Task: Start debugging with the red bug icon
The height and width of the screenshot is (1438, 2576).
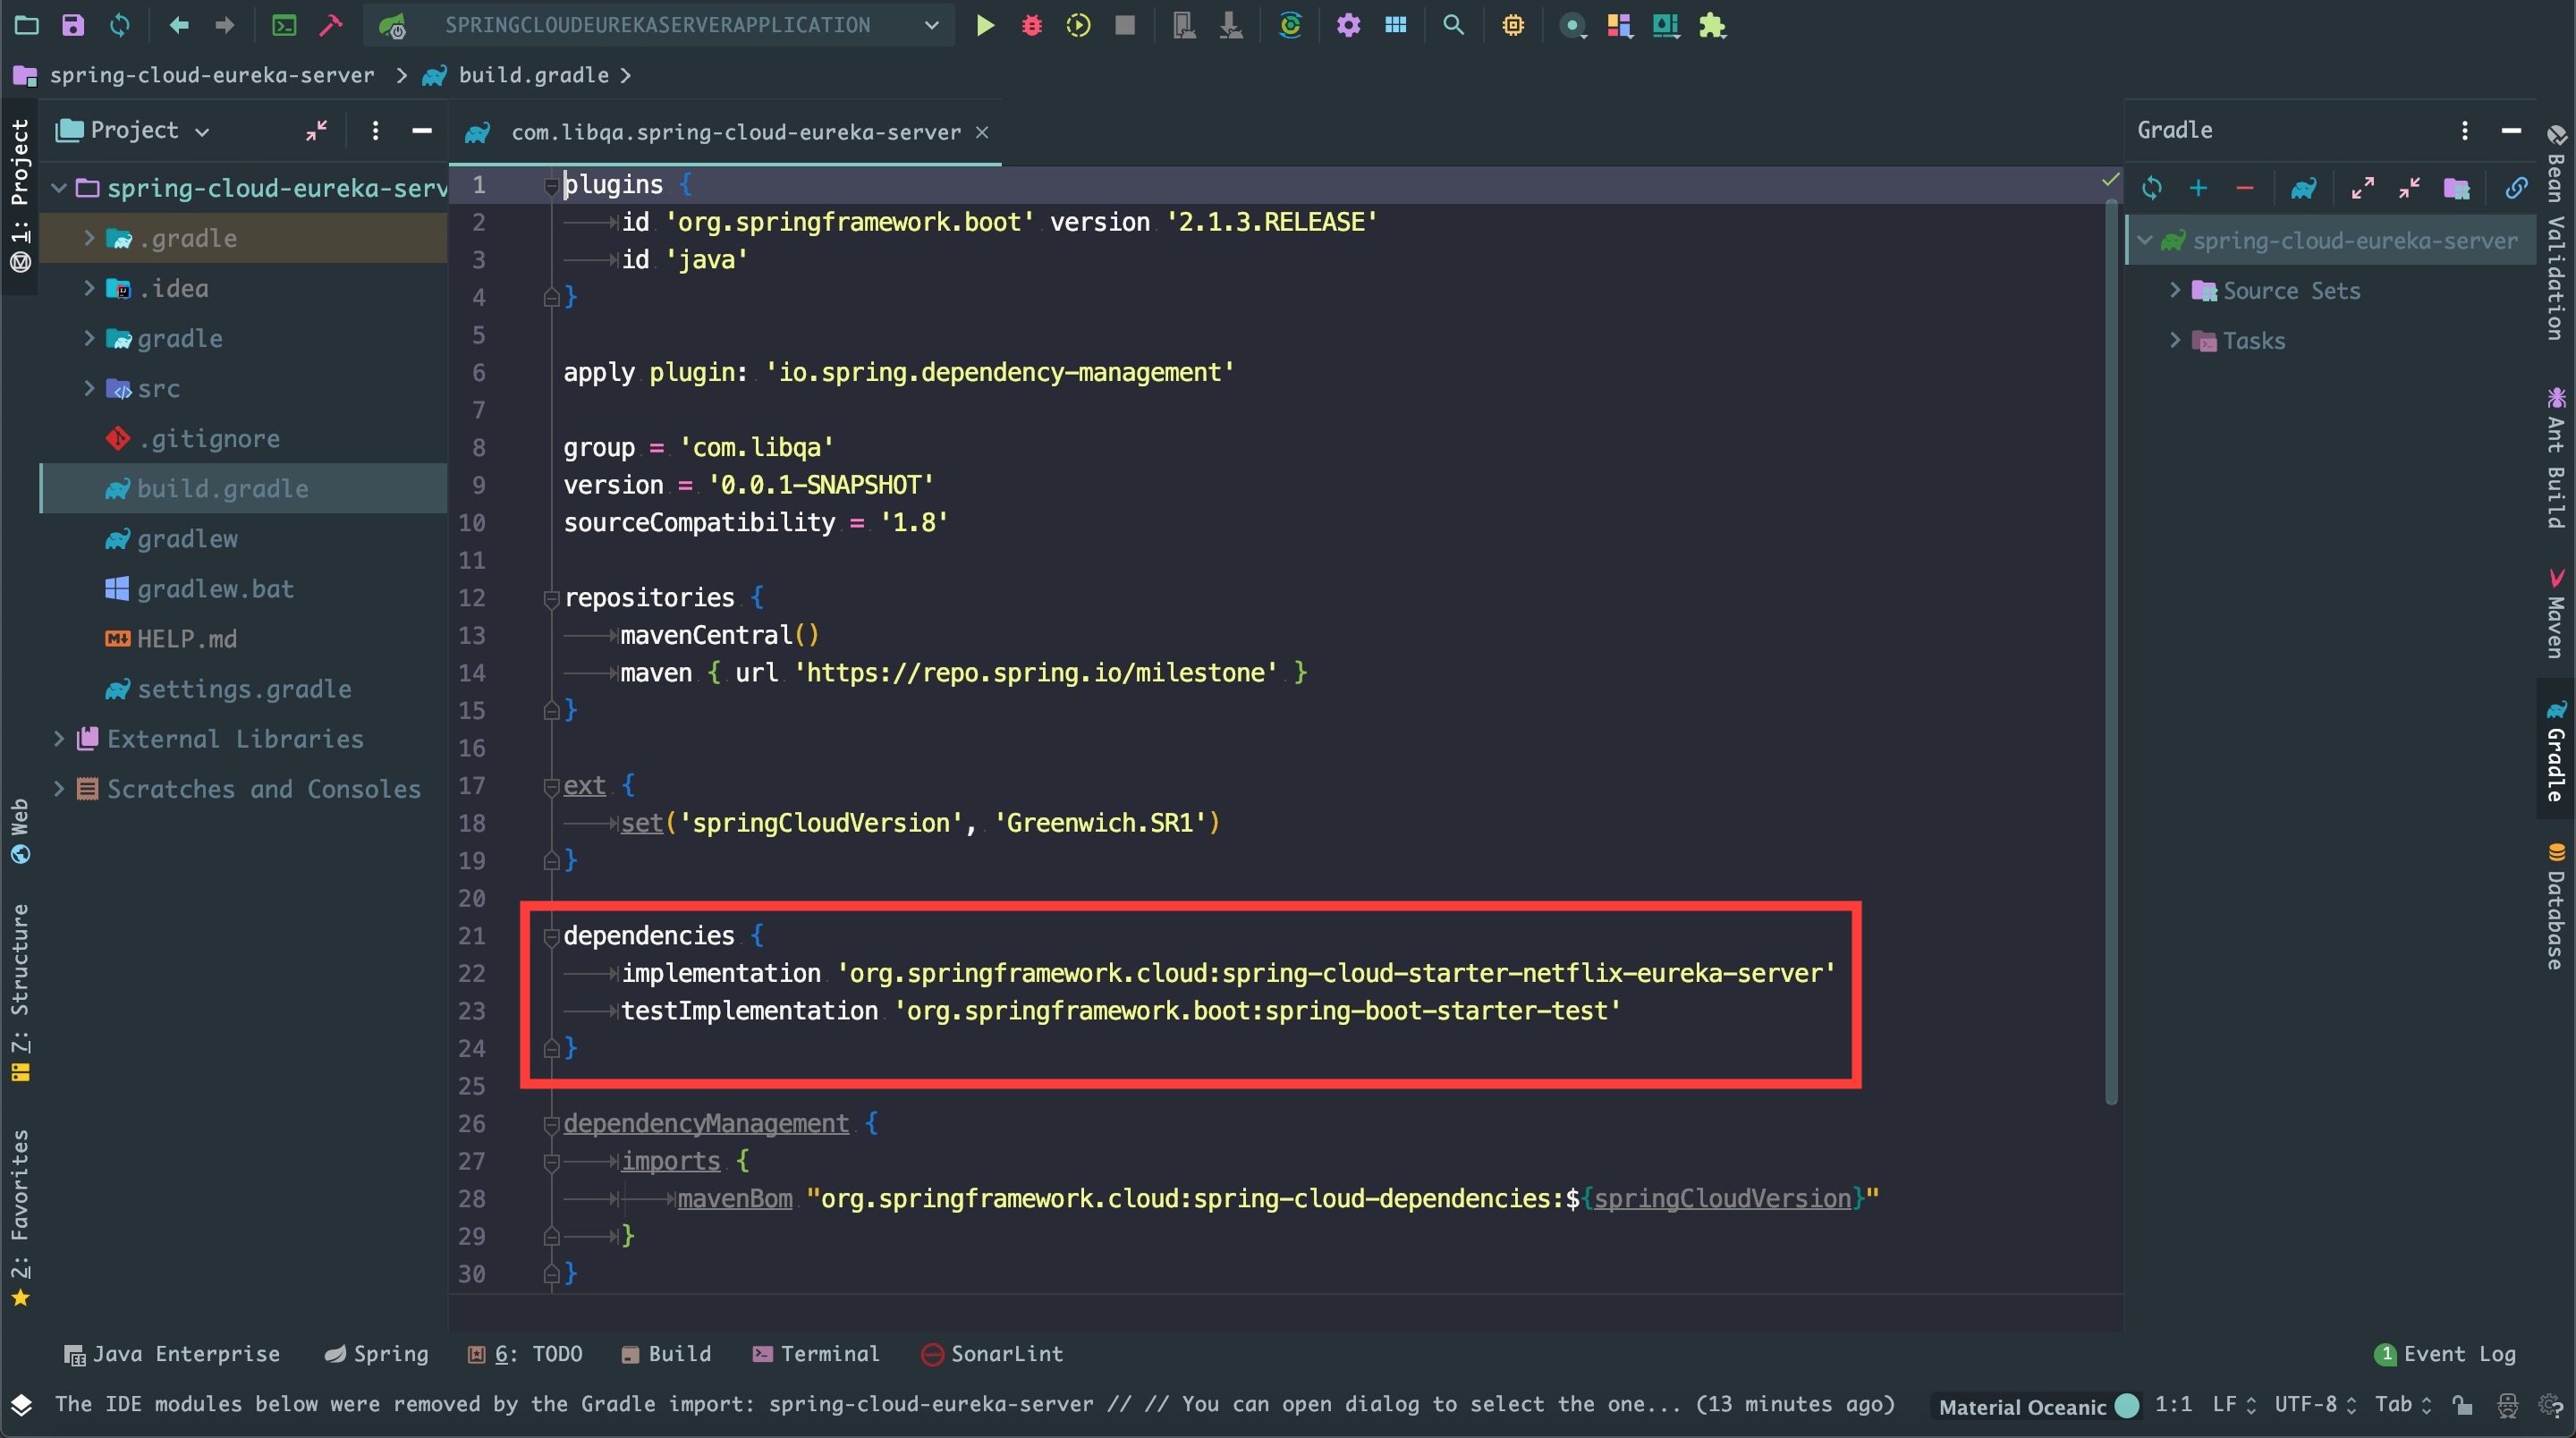Action: (1032, 25)
